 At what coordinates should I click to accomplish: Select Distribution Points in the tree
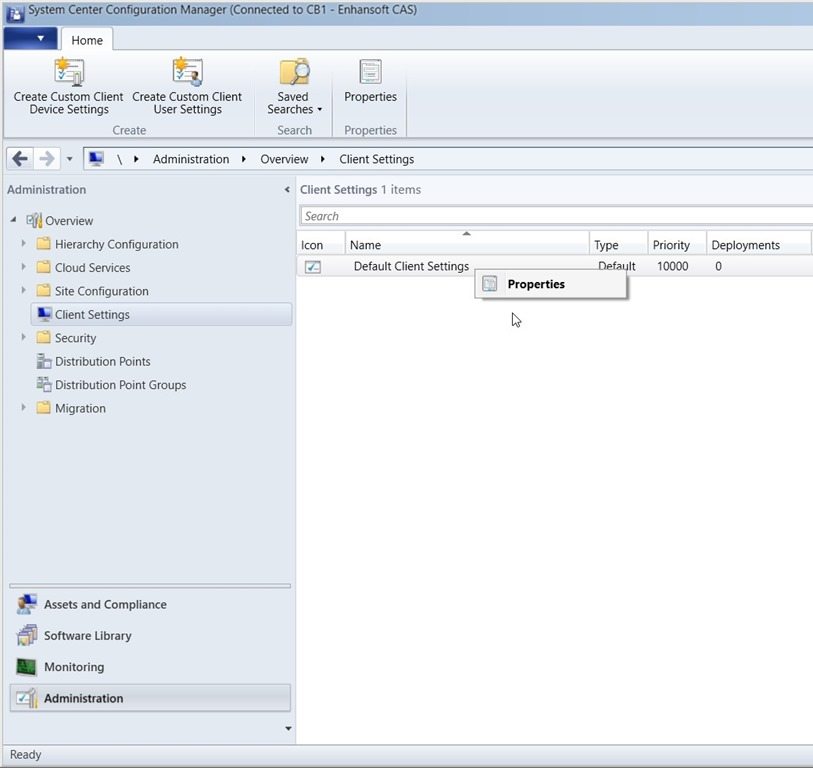pyautogui.click(x=103, y=361)
